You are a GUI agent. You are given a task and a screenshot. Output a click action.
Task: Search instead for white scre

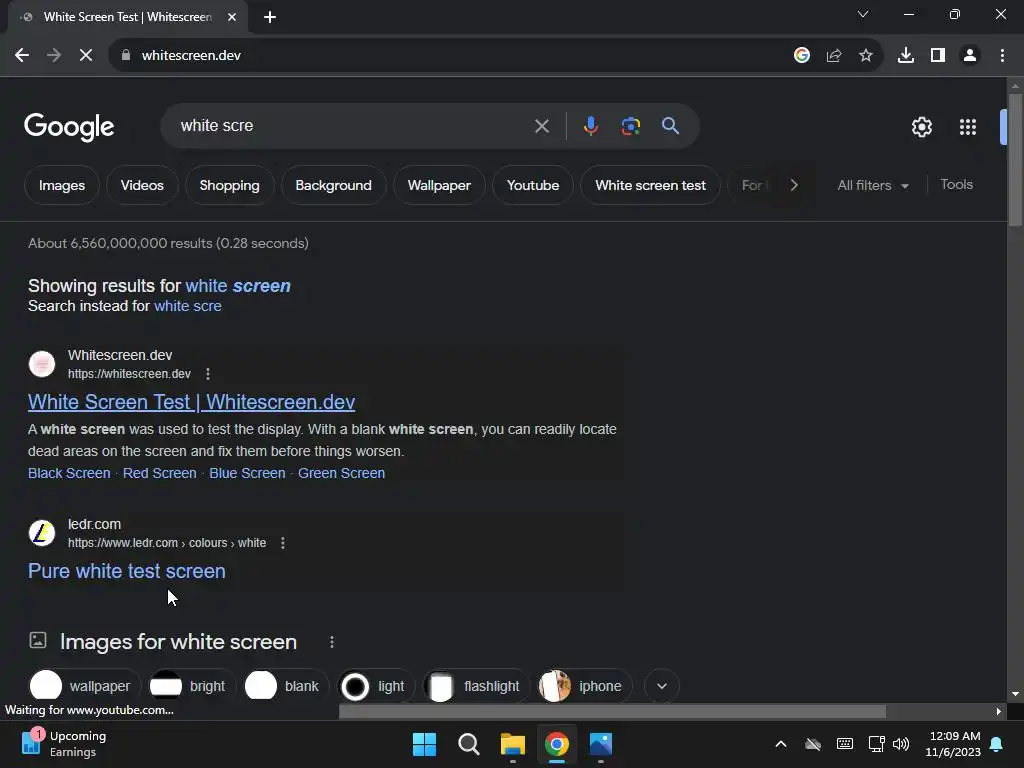click(x=187, y=306)
